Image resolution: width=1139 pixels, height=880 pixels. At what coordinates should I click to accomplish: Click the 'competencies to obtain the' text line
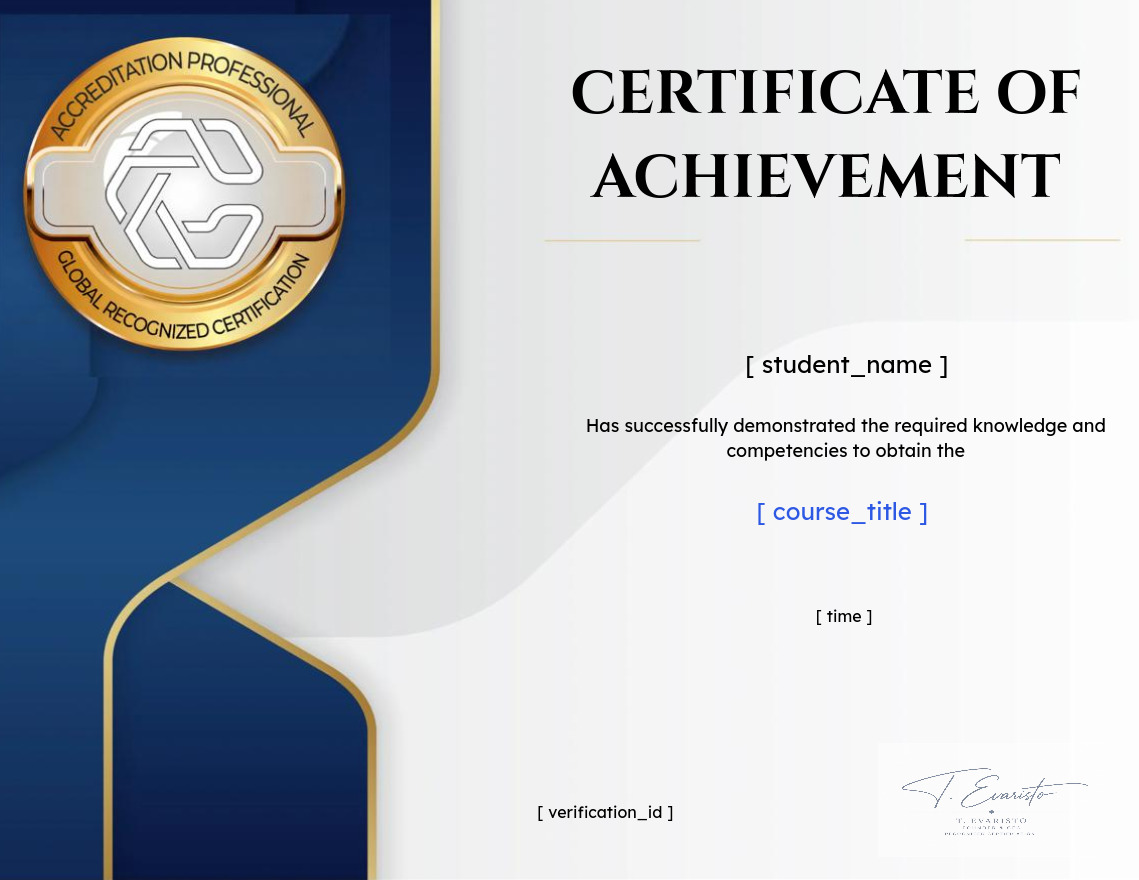pos(846,451)
